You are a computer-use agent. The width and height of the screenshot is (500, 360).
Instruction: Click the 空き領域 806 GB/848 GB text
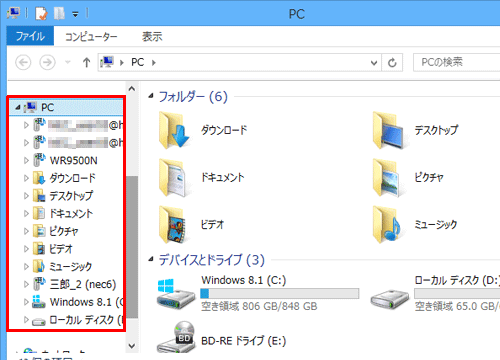[x=259, y=306]
